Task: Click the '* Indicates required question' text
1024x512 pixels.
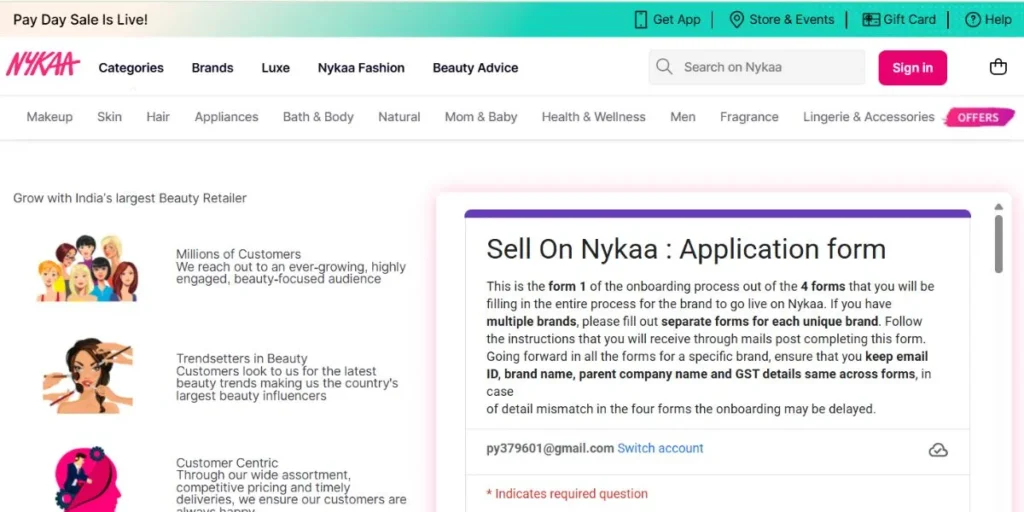Action: tap(567, 494)
